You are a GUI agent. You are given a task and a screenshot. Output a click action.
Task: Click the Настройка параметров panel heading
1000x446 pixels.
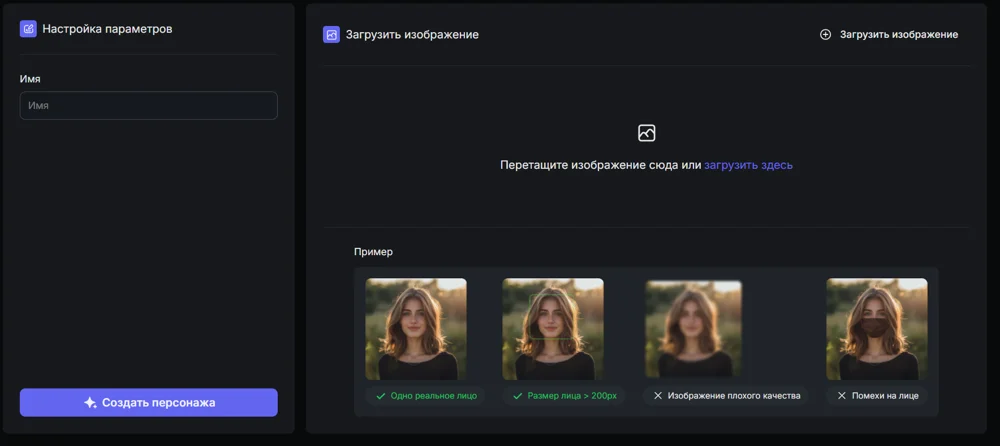click(x=107, y=29)
